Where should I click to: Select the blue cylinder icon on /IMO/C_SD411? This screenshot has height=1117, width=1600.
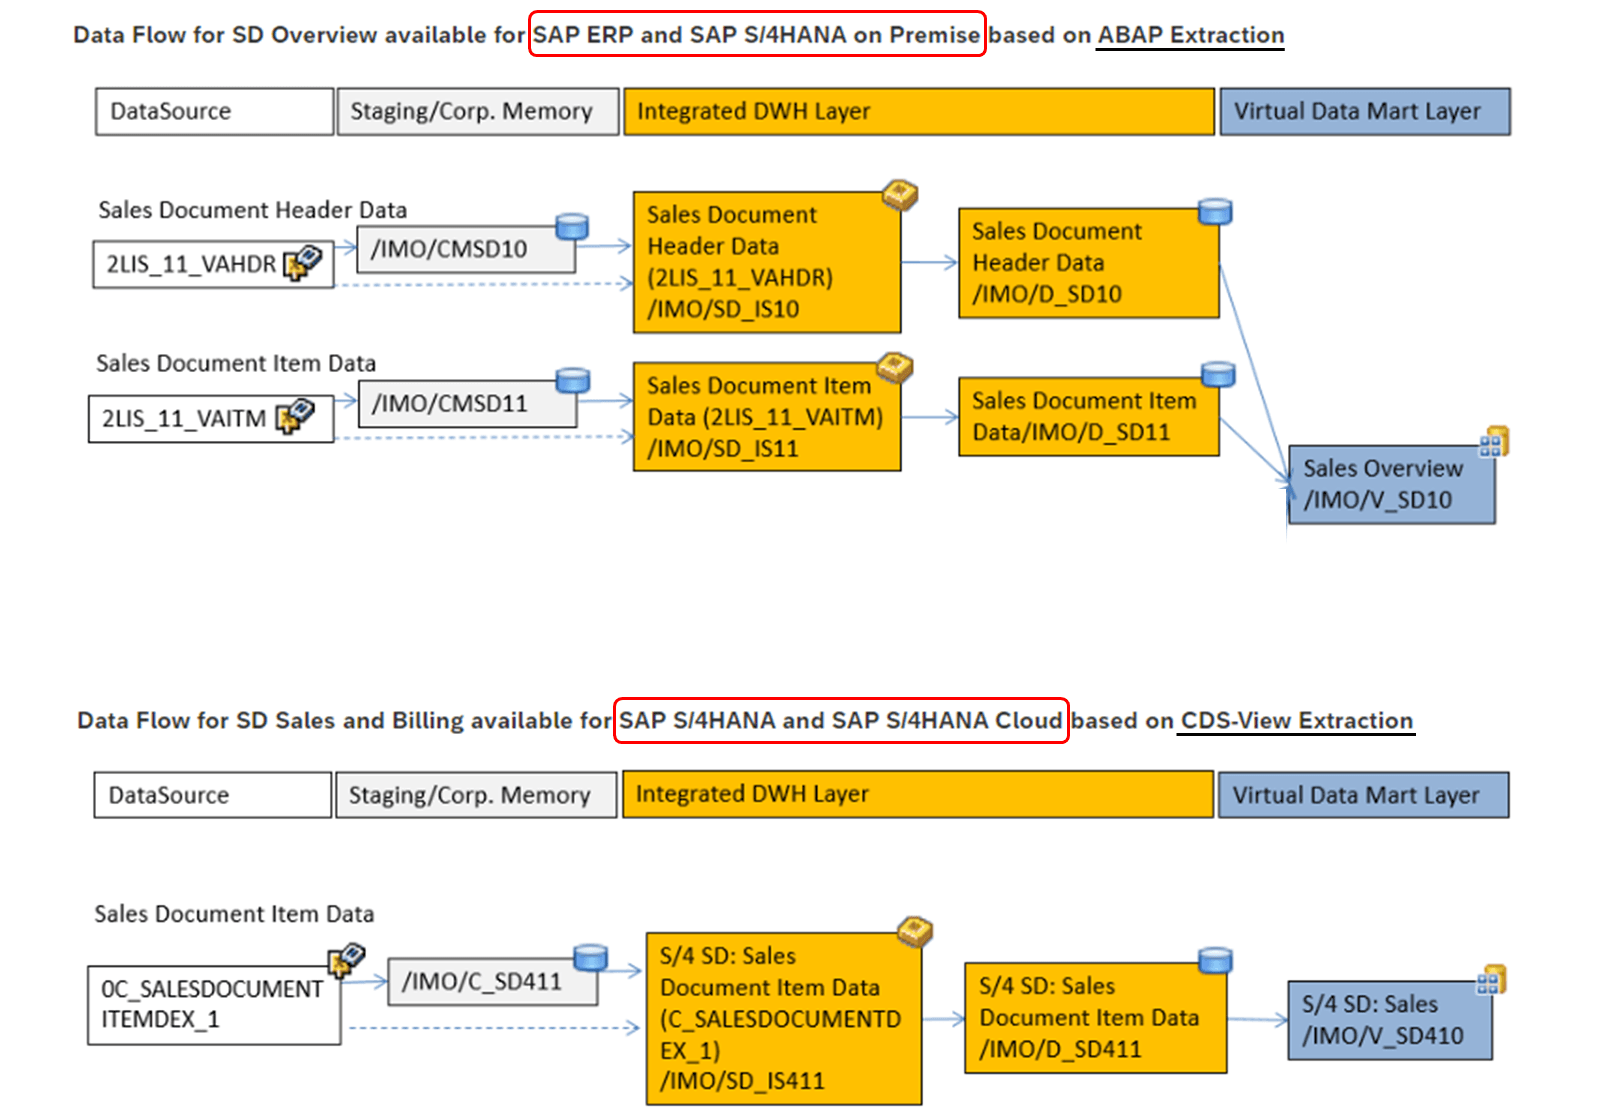tap(590, 957)
